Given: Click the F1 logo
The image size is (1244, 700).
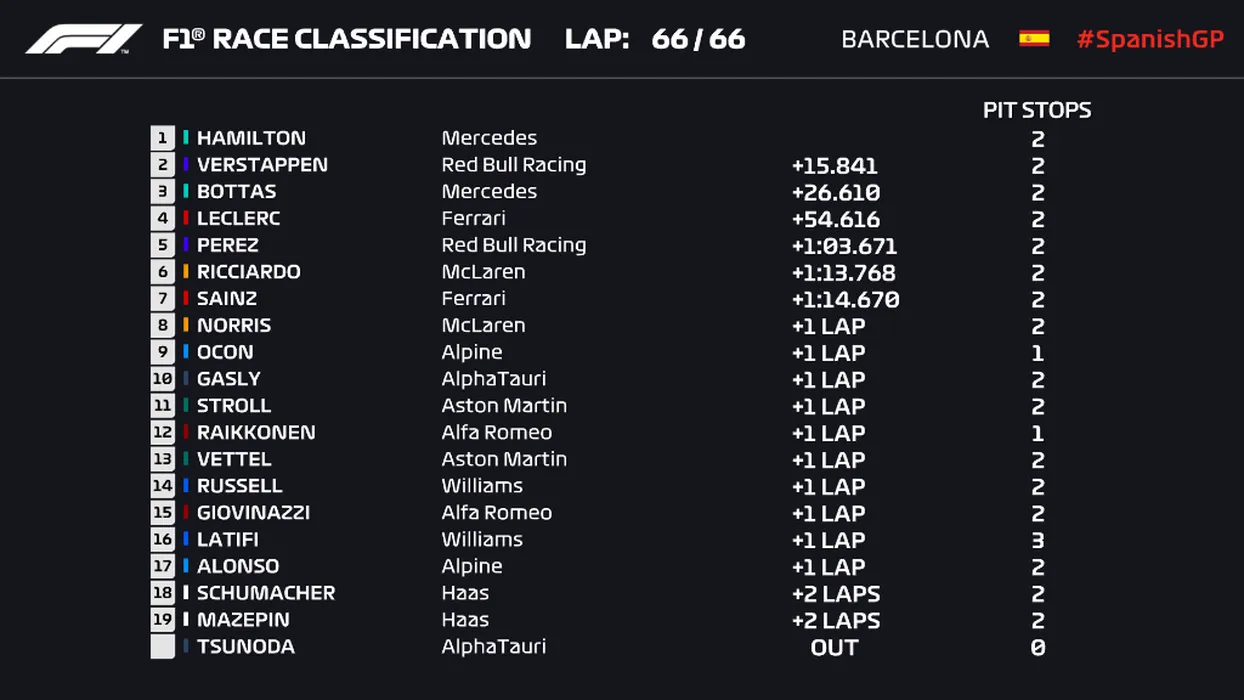Looking at the screenshot, I should (x=84, y=39).
